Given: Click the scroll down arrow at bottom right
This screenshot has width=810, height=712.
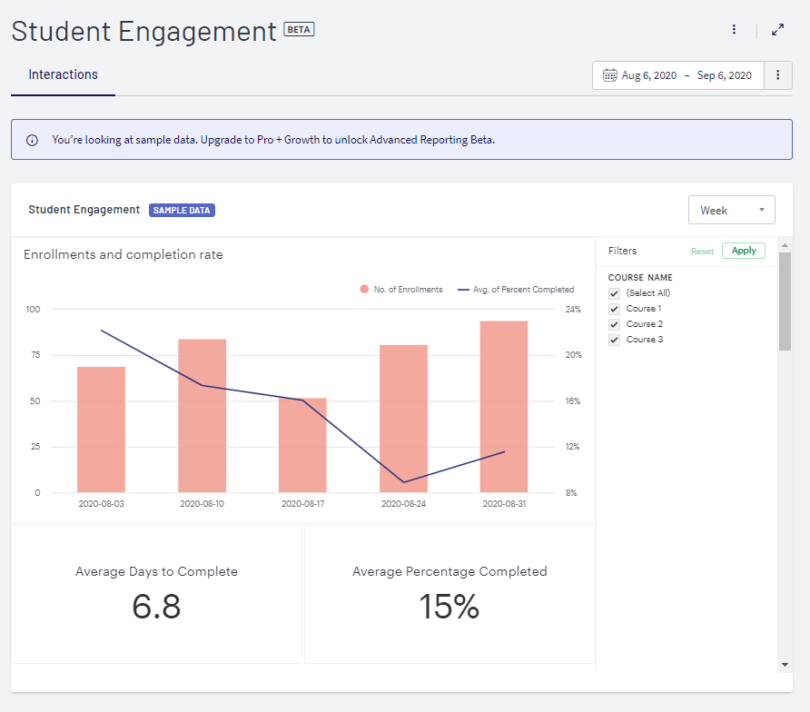Looking at the screenshot, I should [x=783, y=664].
